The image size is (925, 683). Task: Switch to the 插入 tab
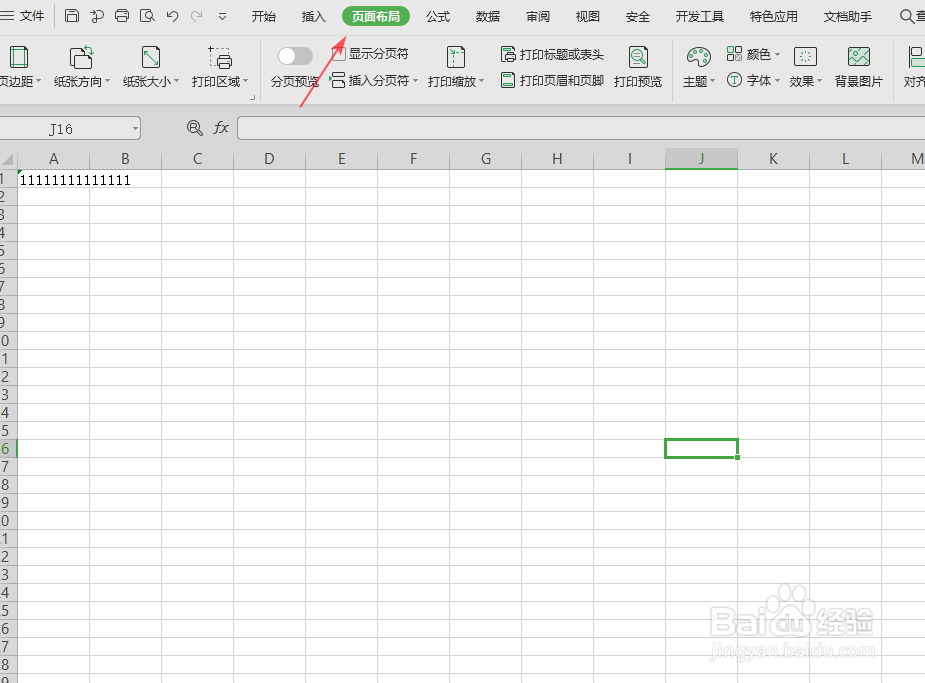(313, 17)
